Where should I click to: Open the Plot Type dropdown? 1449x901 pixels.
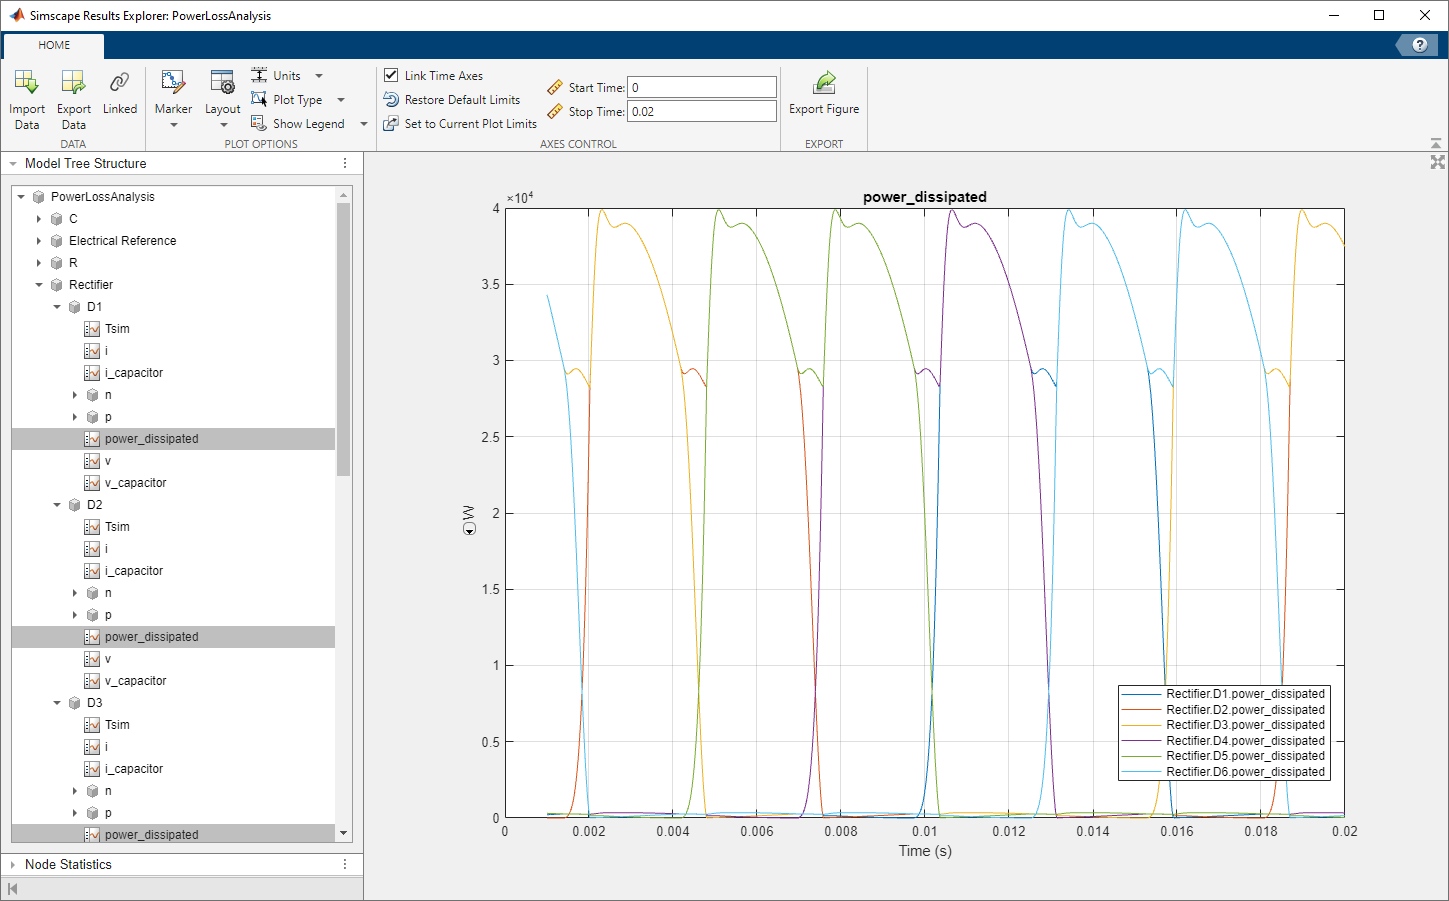pyautogui.click(x=298, y=100)
